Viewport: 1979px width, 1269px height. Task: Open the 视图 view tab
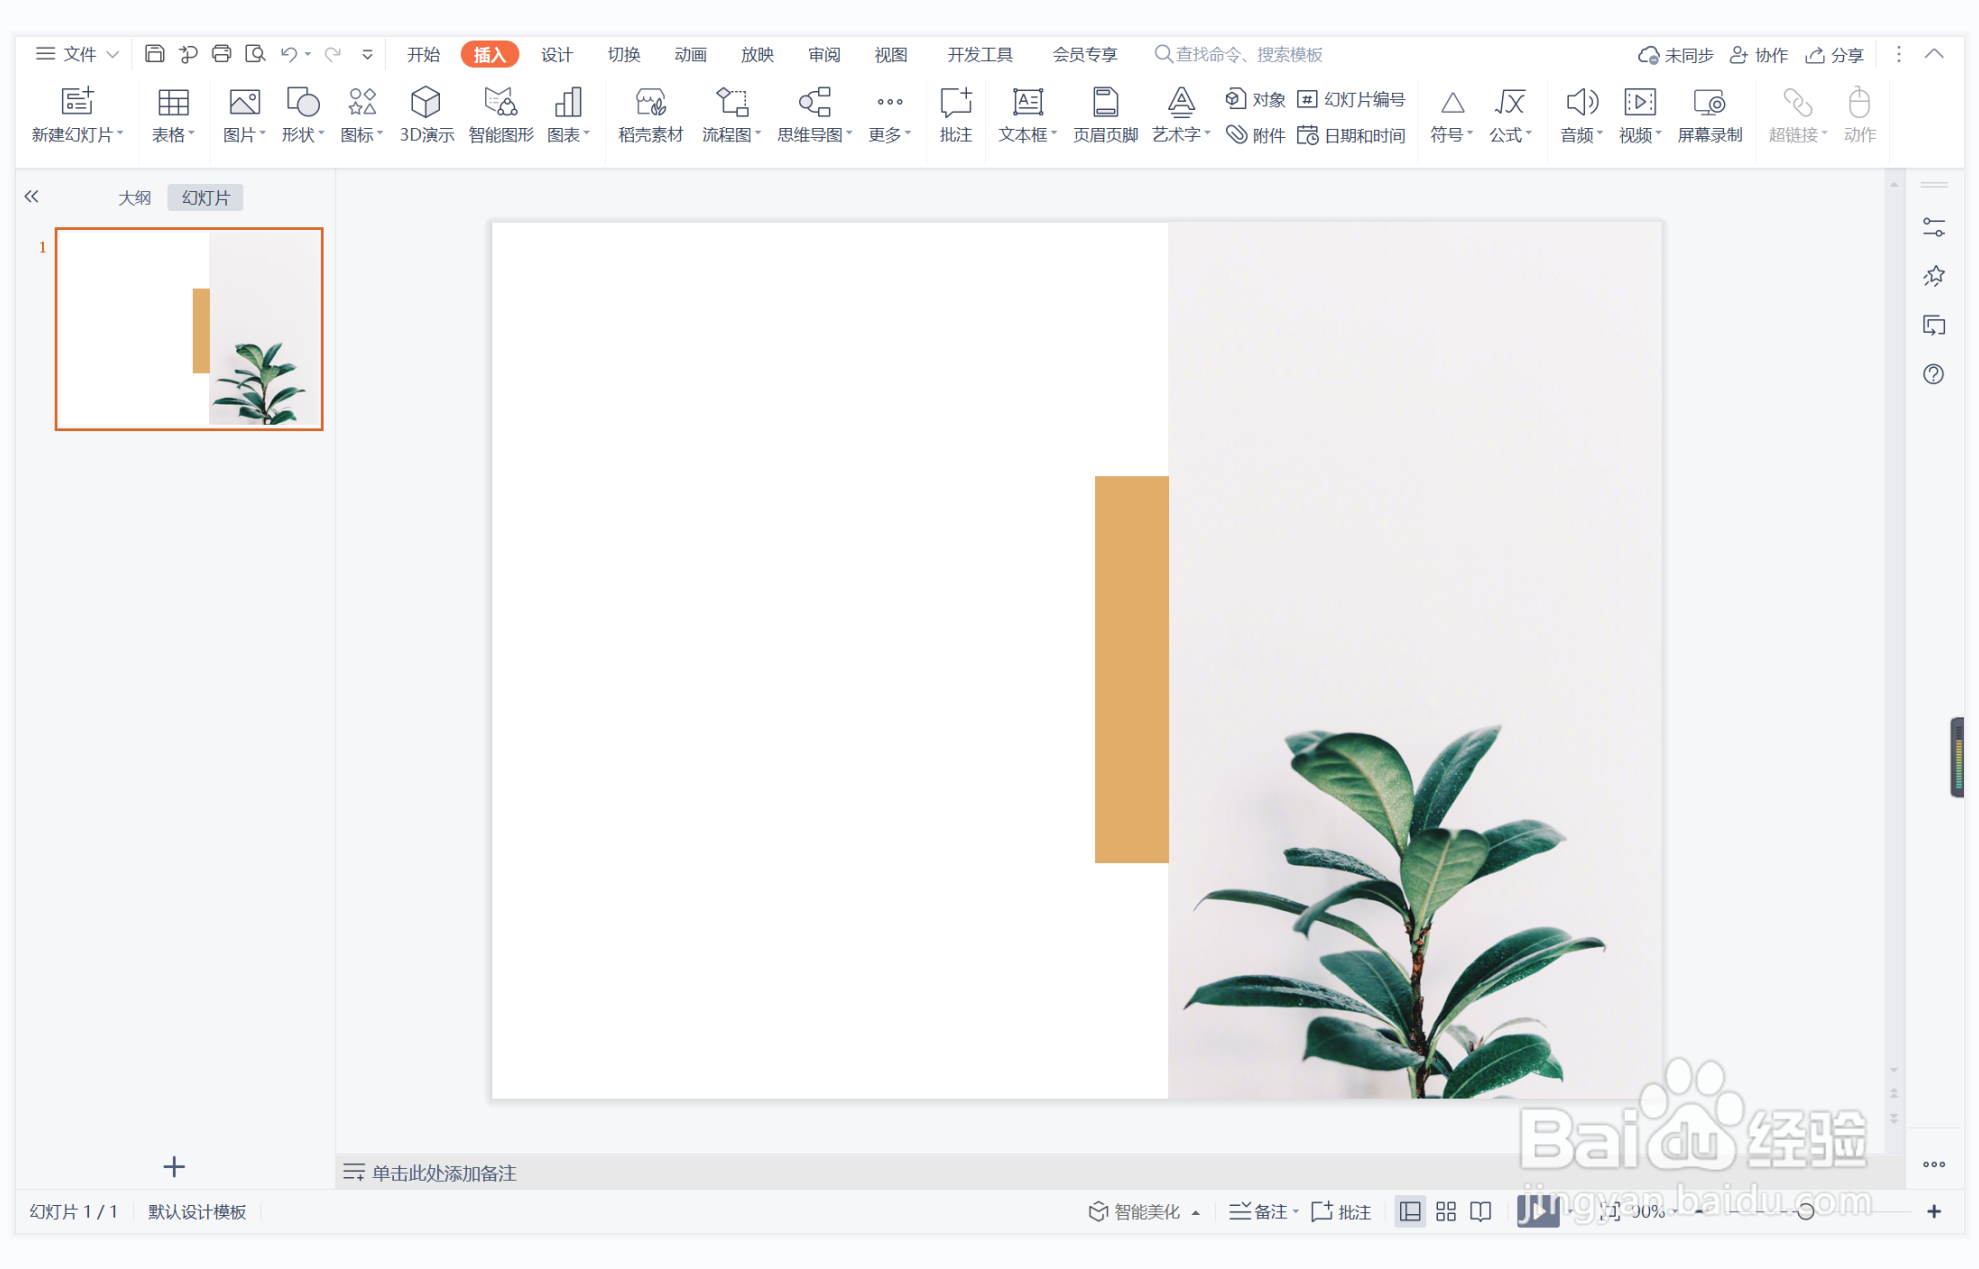point(890,54)
